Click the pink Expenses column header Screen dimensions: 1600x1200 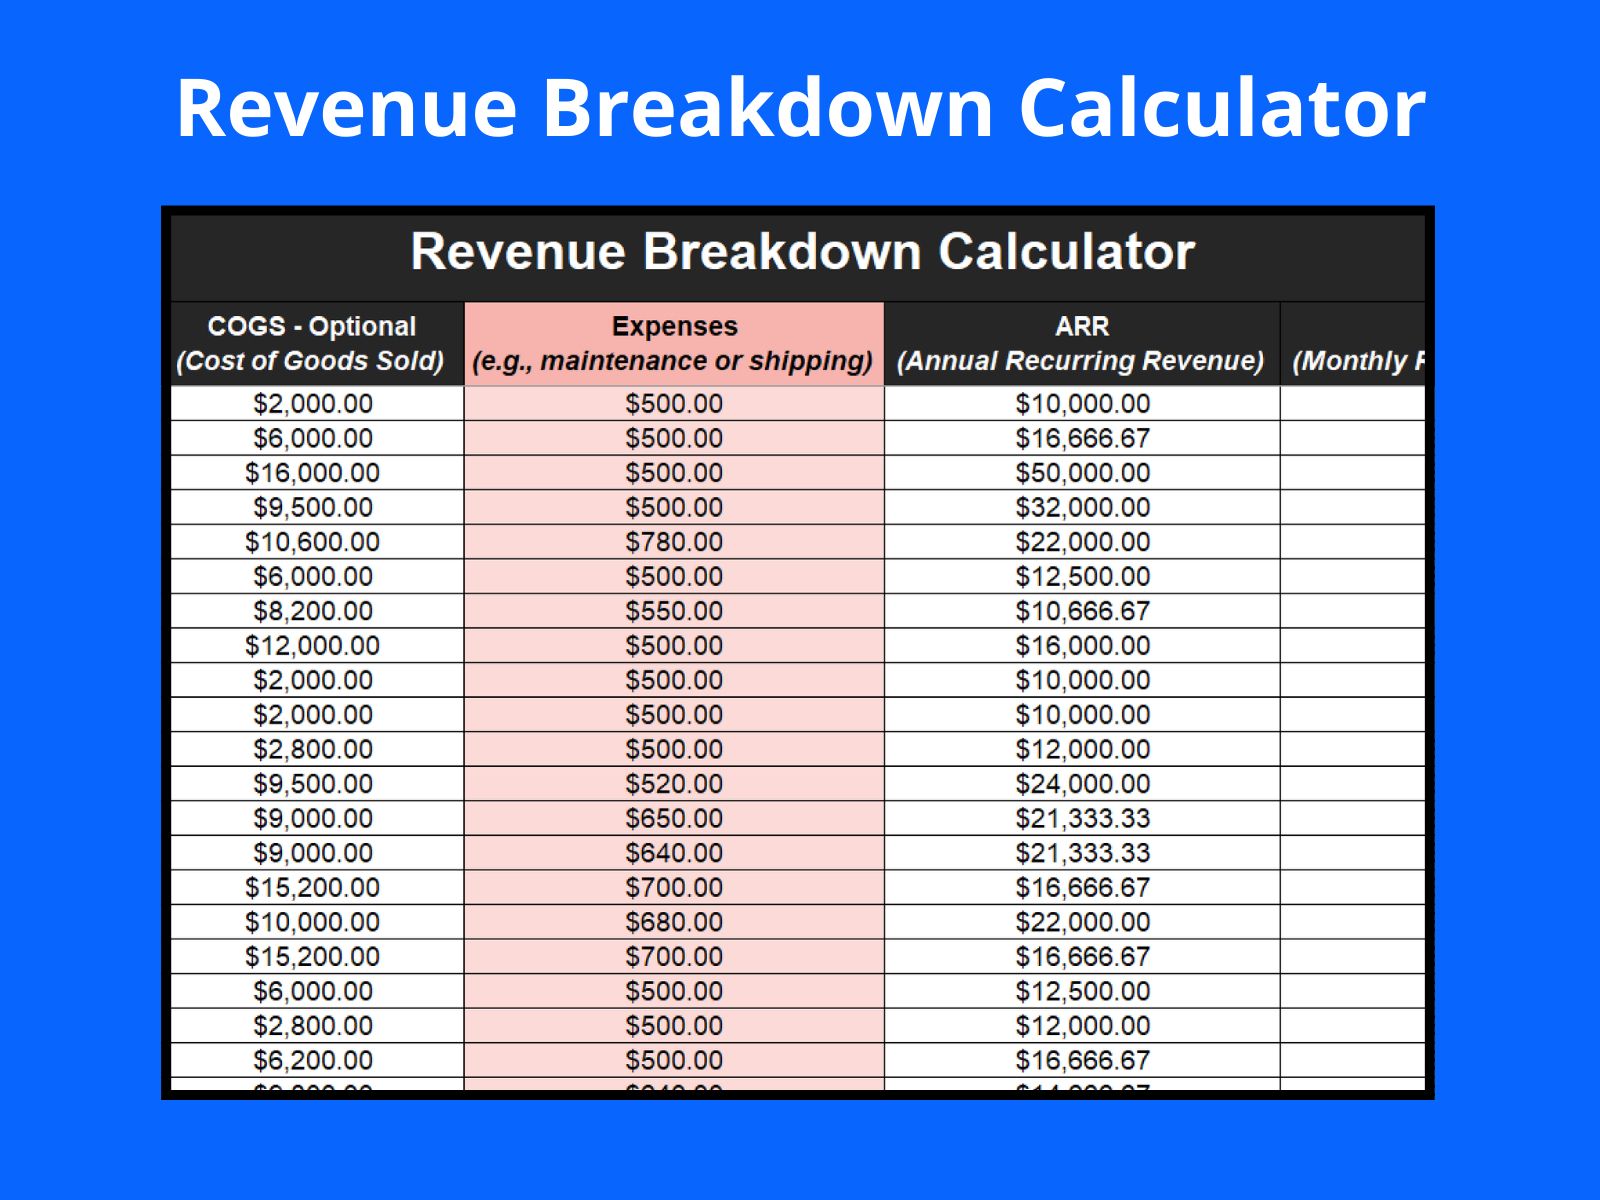673,343
